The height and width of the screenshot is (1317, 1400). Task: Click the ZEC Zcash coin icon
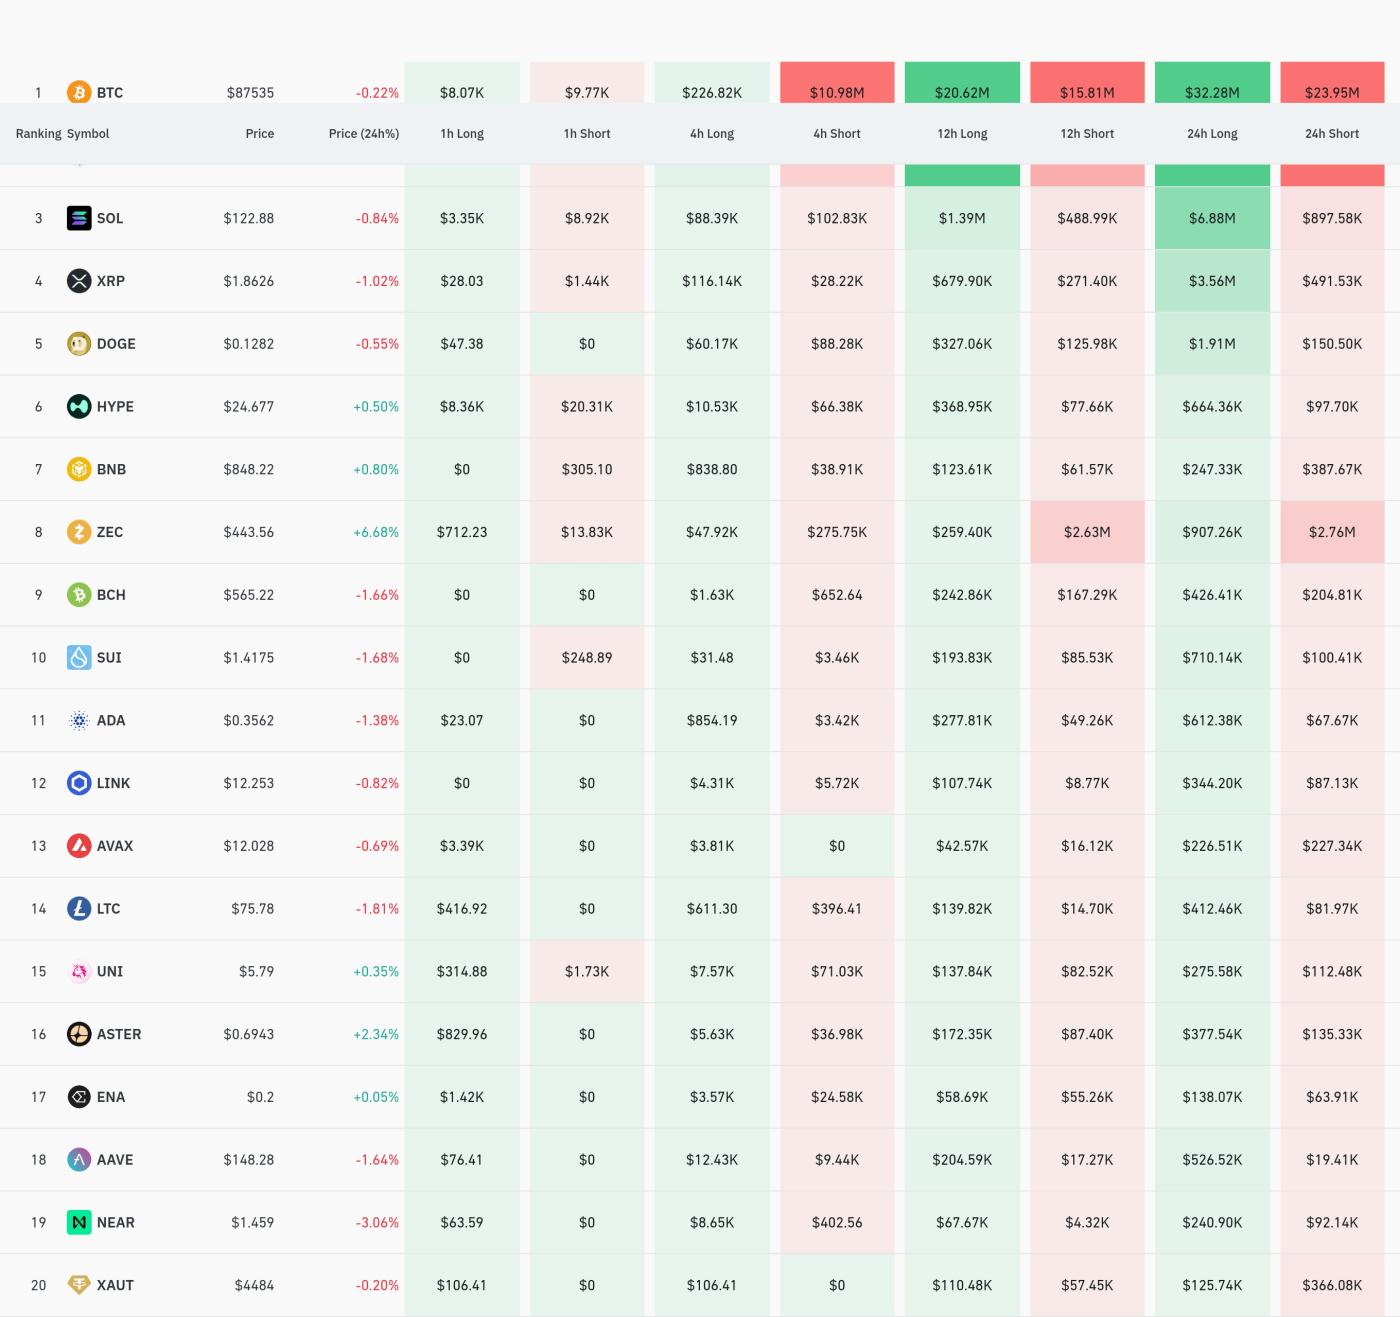point(78,532)
